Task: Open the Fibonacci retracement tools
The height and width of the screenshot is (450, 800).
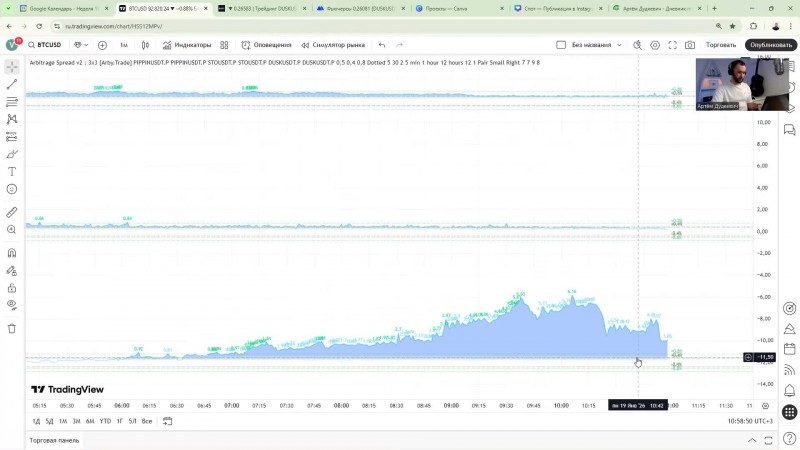Action: tap(12, 102)
